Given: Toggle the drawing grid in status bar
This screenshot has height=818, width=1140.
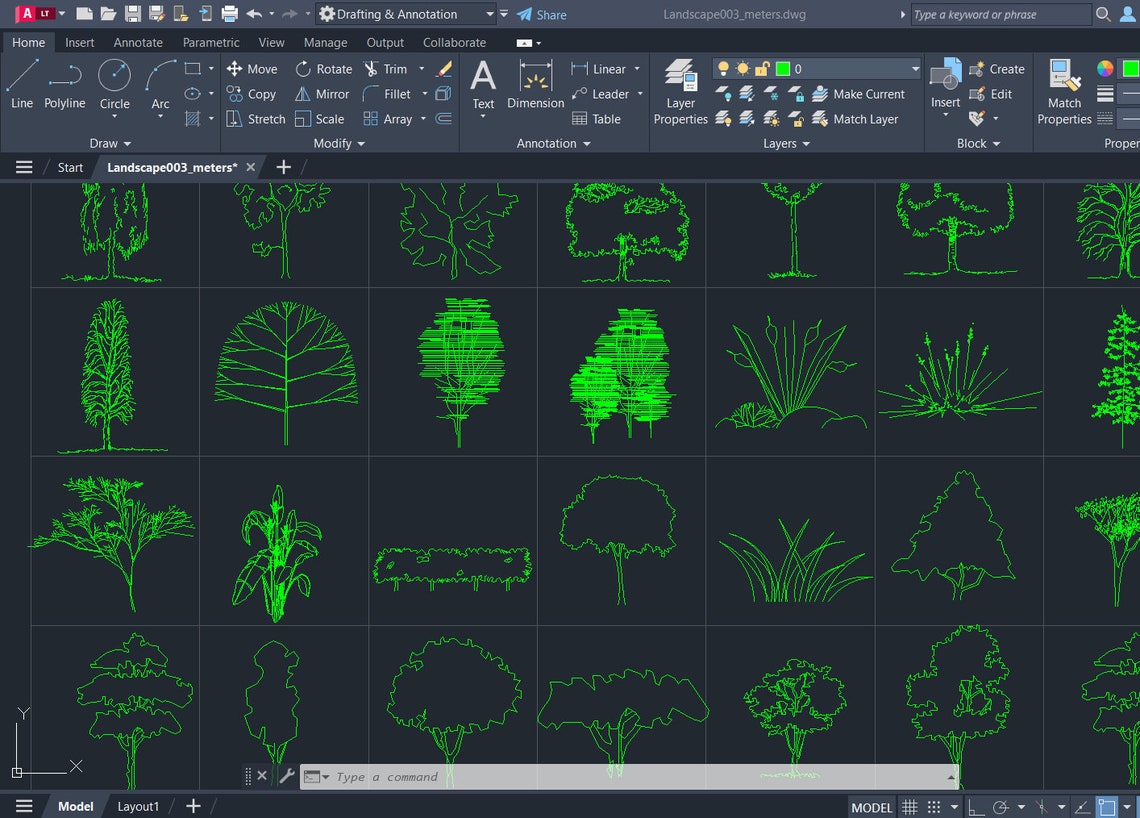Looking at the screenshot, I should 910,806.
